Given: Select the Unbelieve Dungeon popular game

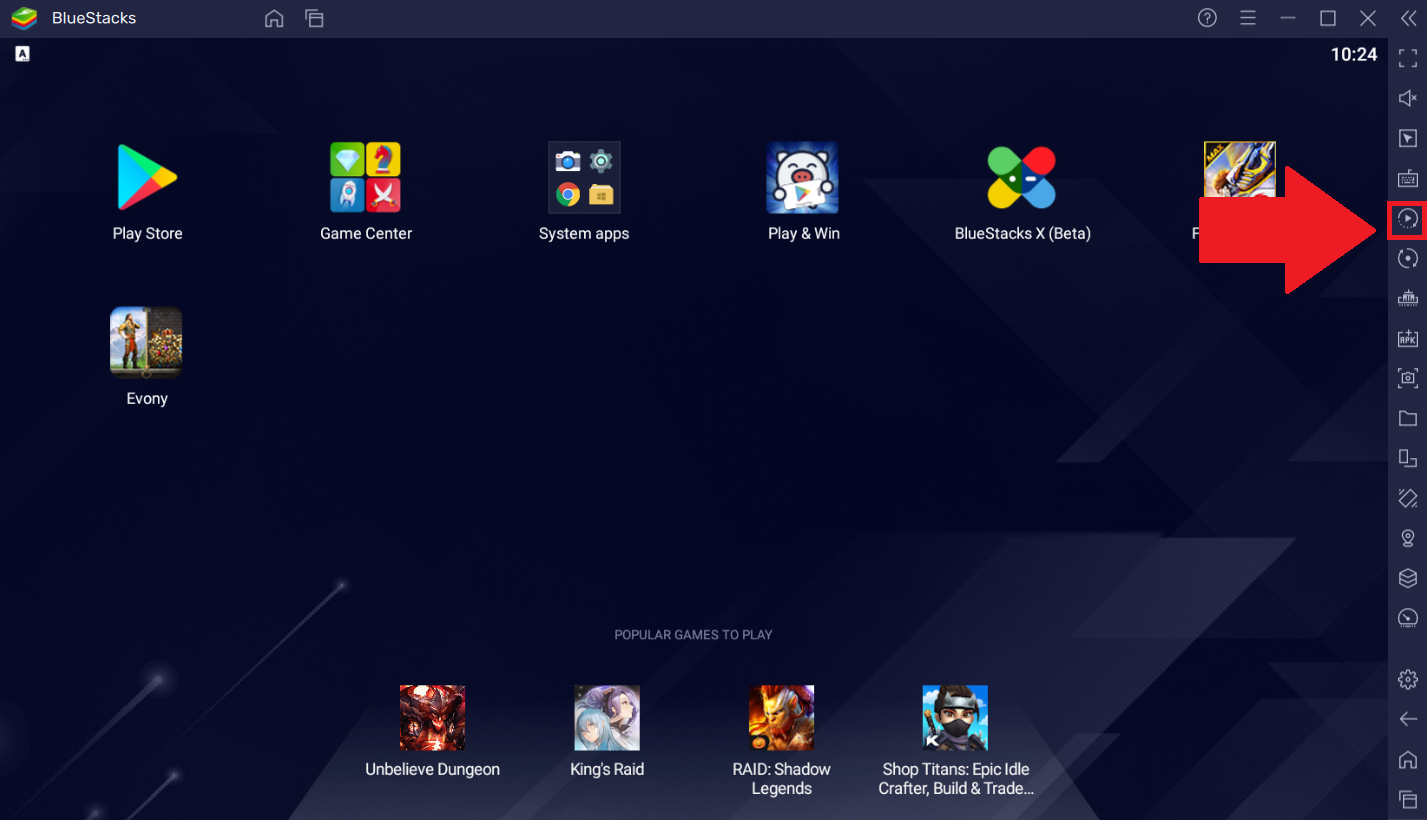Looking at the screenshot, I should click(x=432, y=718).
